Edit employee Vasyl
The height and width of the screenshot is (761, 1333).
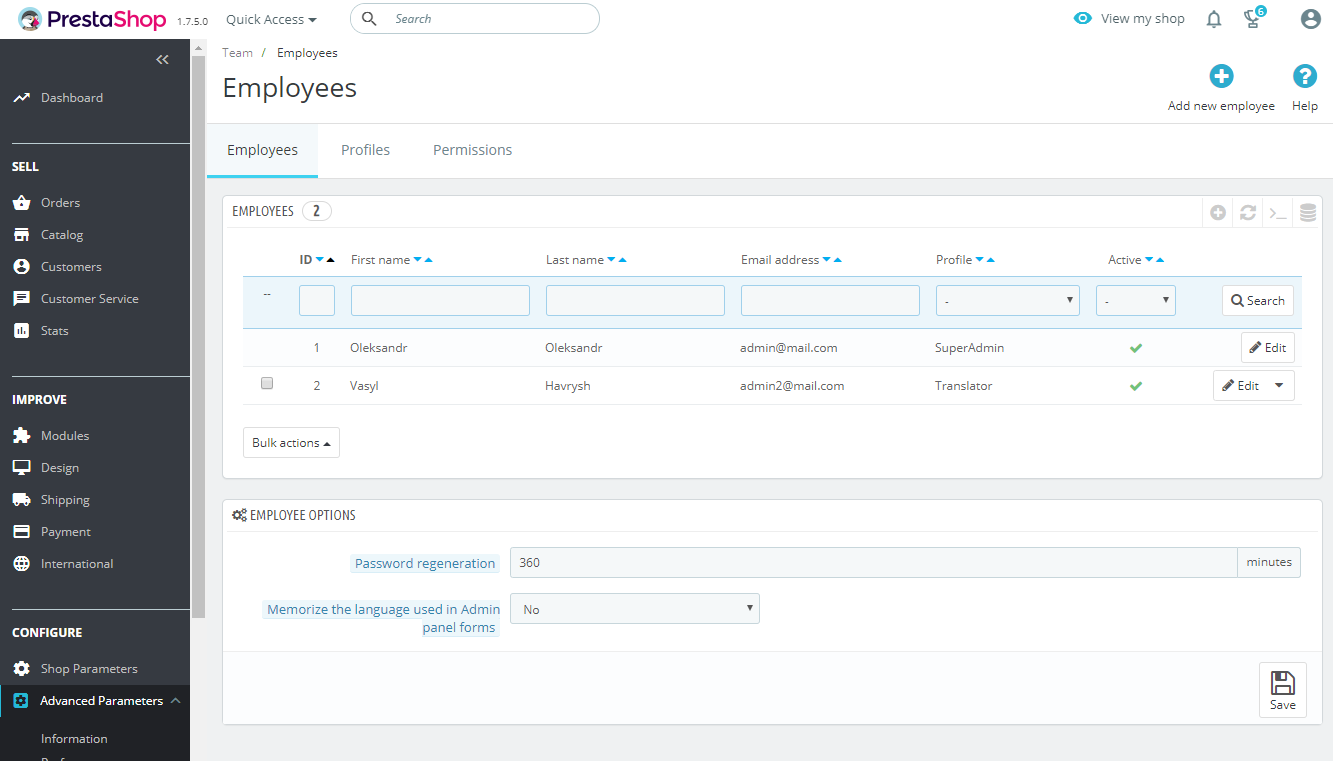click(1240, 386)
